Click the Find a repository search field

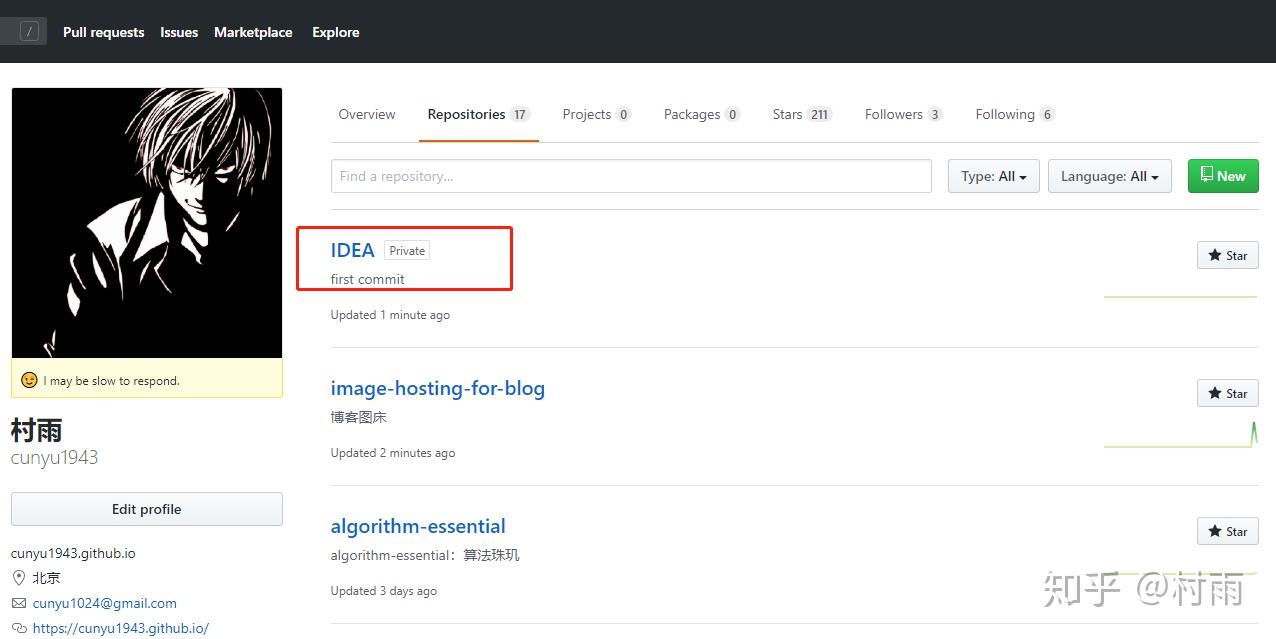pos(631,176)
